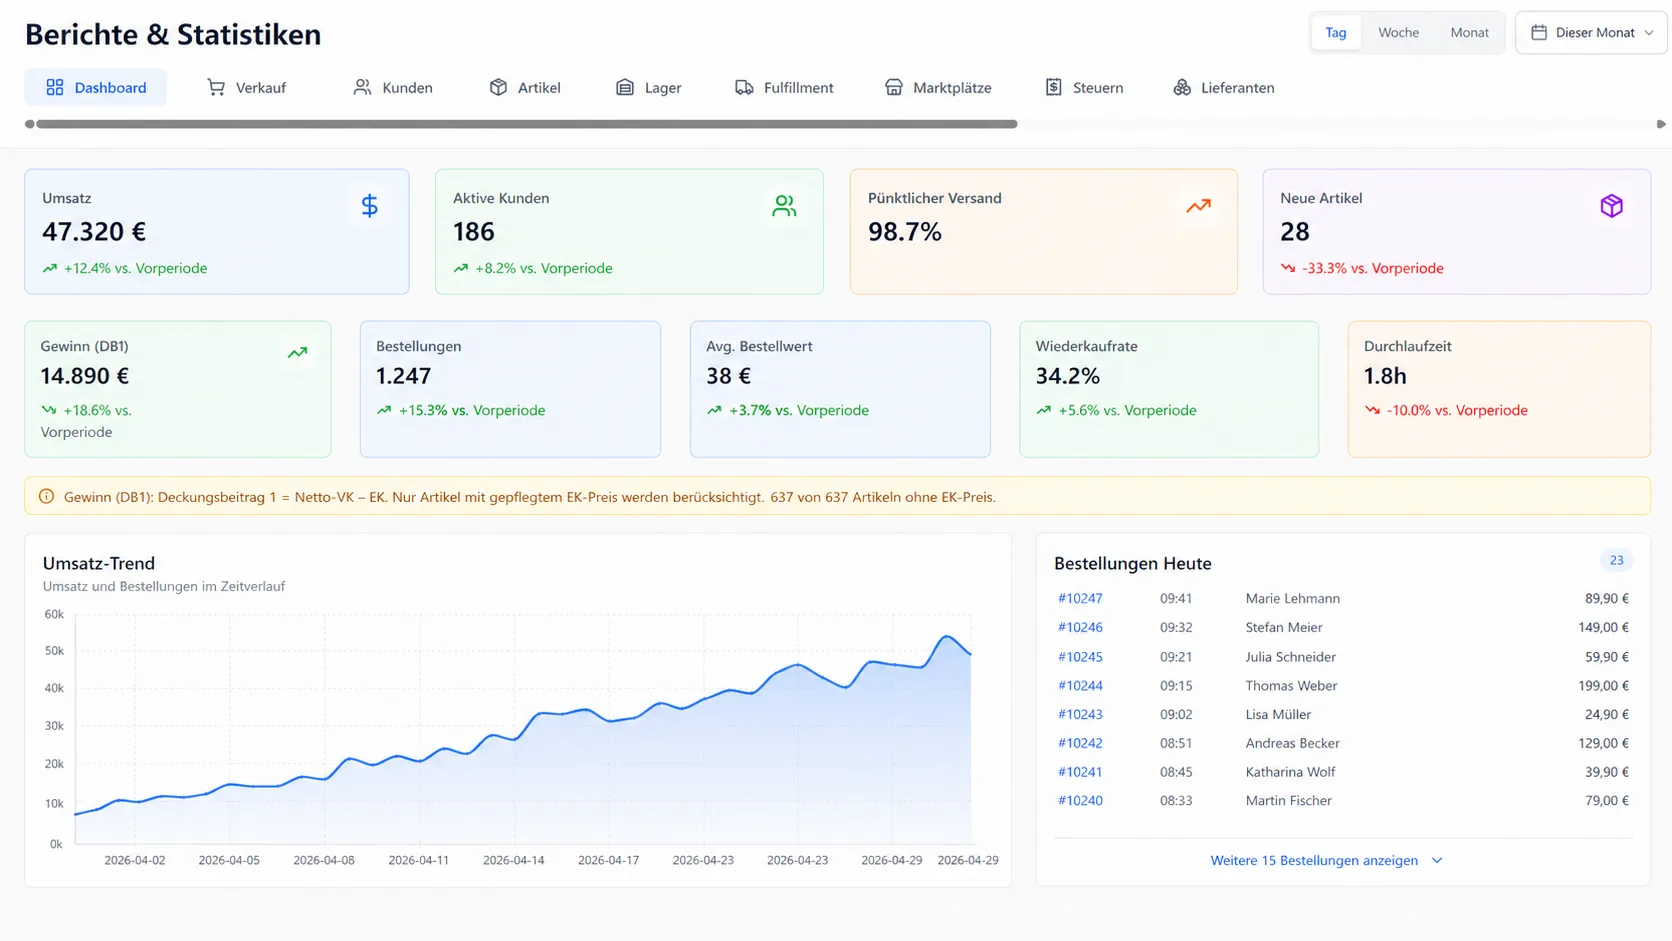The width and height of the screenshot is (1672, 941).
Task: Click the x-axis date label 2026-04-14
Action: (x=514, y=861)
